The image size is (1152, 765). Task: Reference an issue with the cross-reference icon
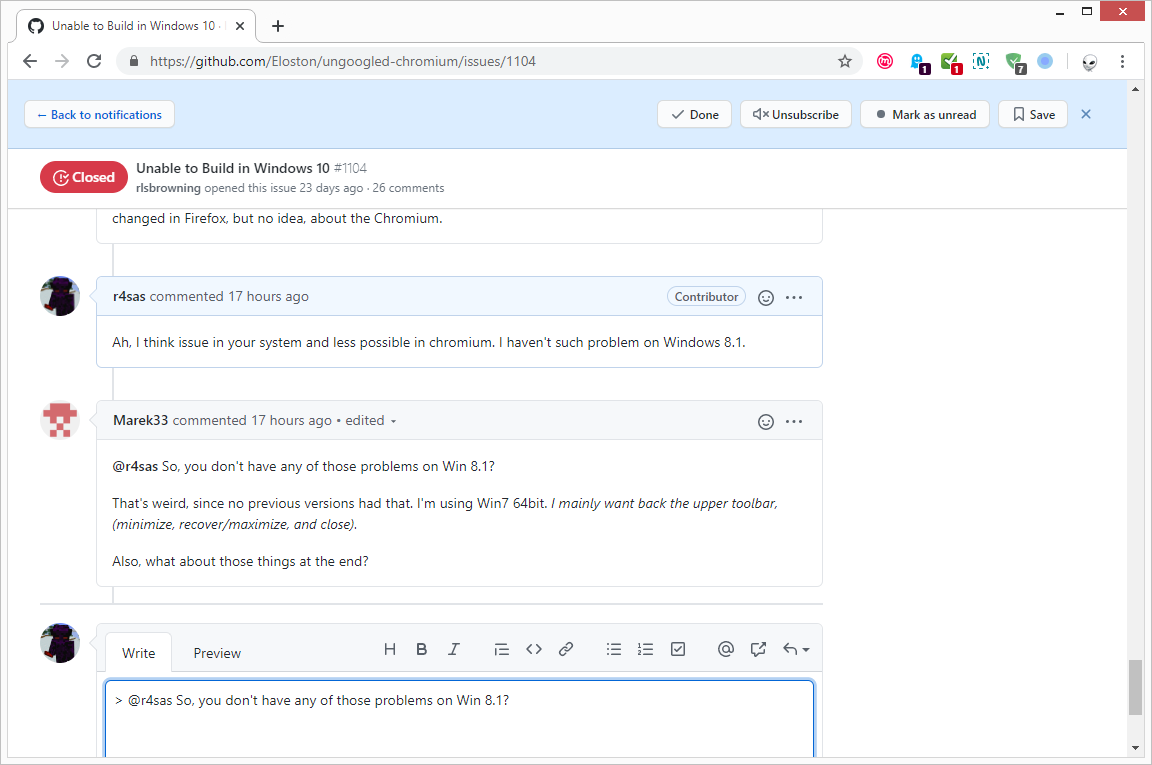[x=758, y=649]
